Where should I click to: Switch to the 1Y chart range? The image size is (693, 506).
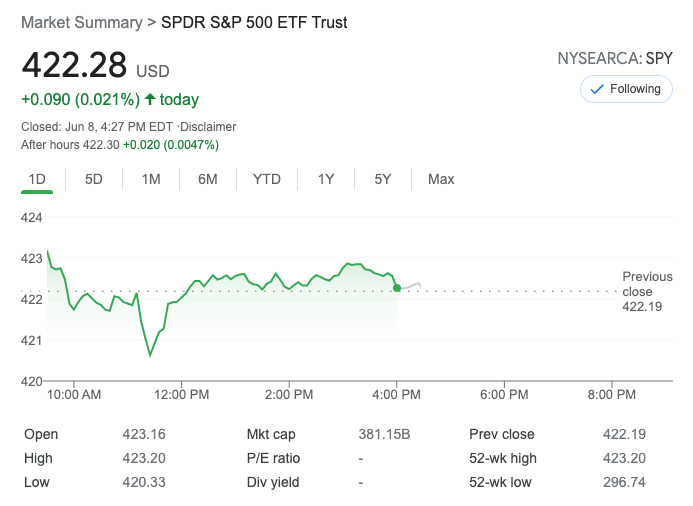pyautogui.click(x=326, y=179)
